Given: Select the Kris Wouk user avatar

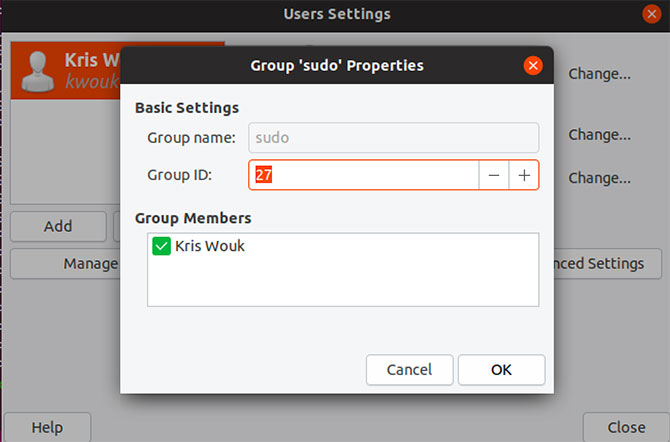Looking at the screenshot, I should pos(38,70).
